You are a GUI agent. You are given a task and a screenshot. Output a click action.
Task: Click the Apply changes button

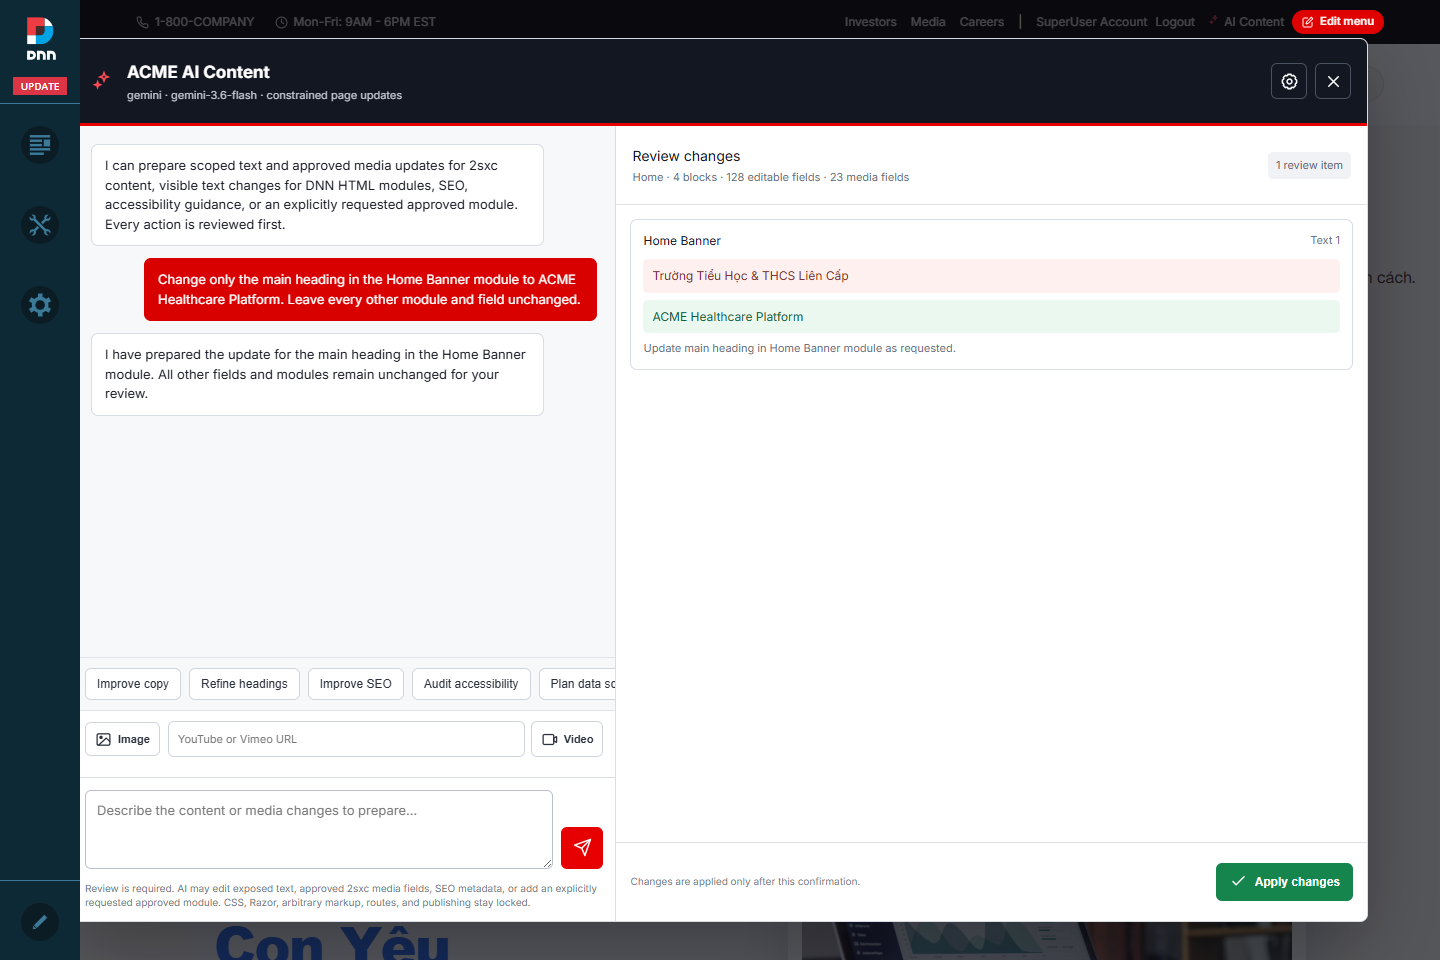tap(1284, 882)
